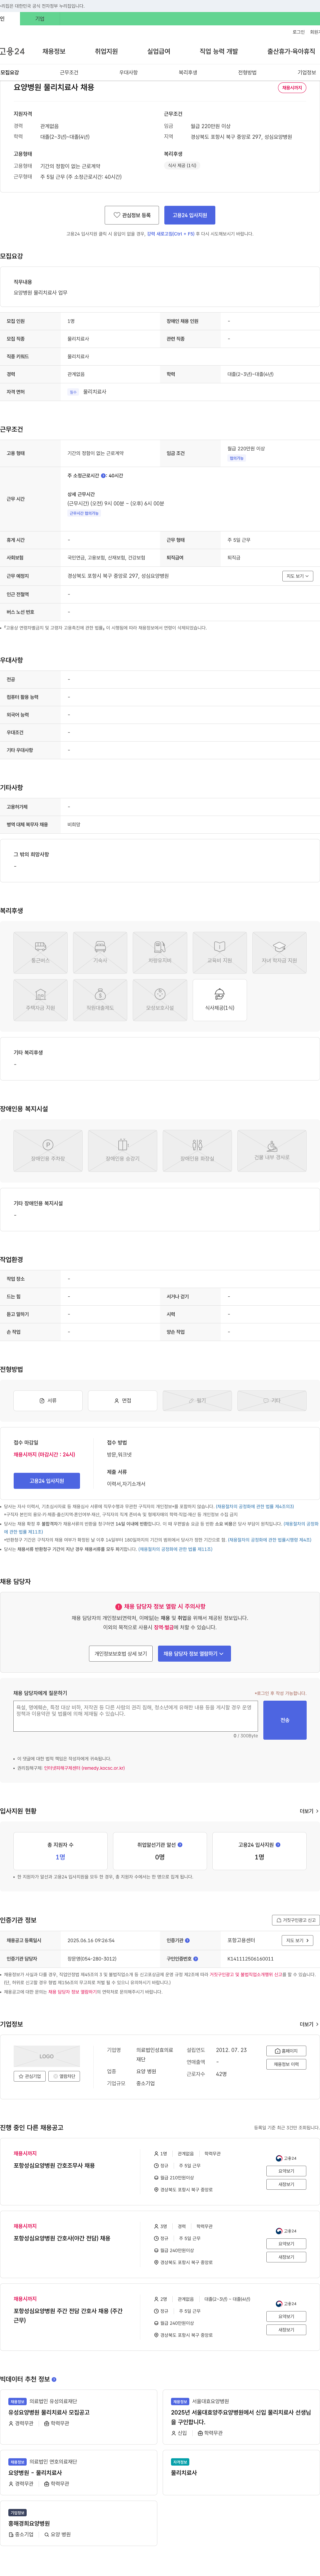Click the 홈페이지 button in company info
Image resolution: width=320 pixels, height=2576 pixels.
pyautogui.click(x=286, y=2051)
